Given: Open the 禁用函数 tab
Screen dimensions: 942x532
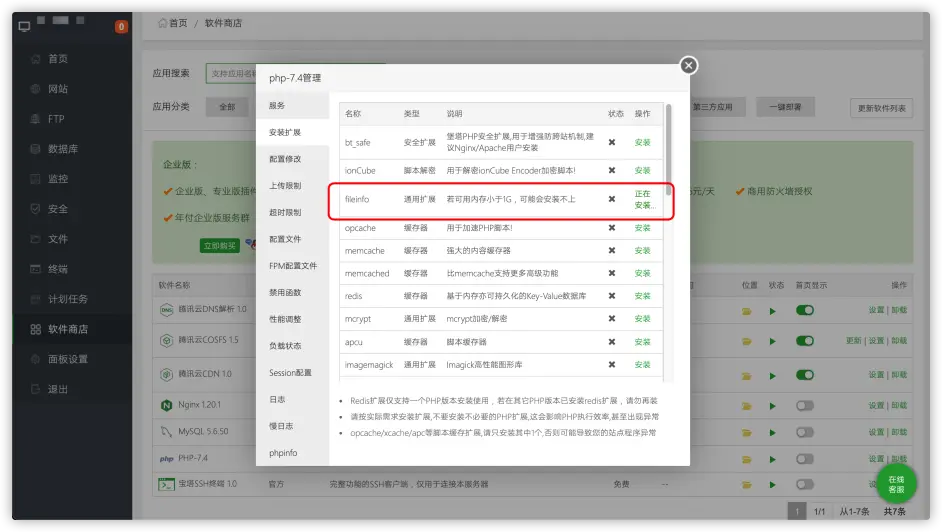Looking at the screenshot, I should (x=285, y=292).
